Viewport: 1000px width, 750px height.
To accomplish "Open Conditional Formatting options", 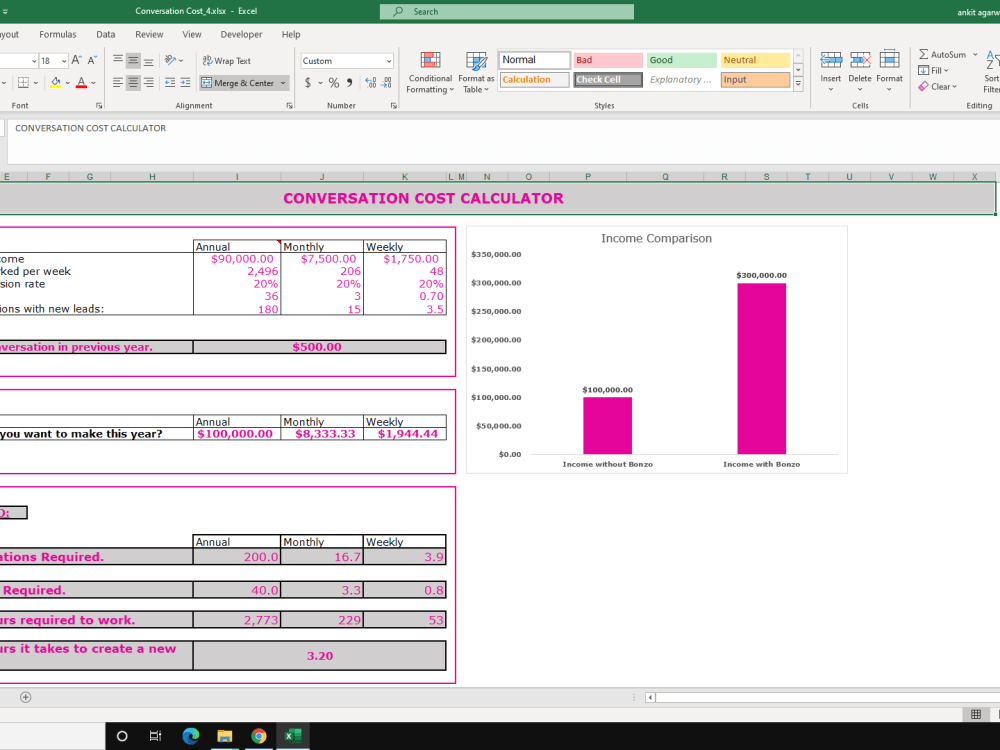I will 430,70.
